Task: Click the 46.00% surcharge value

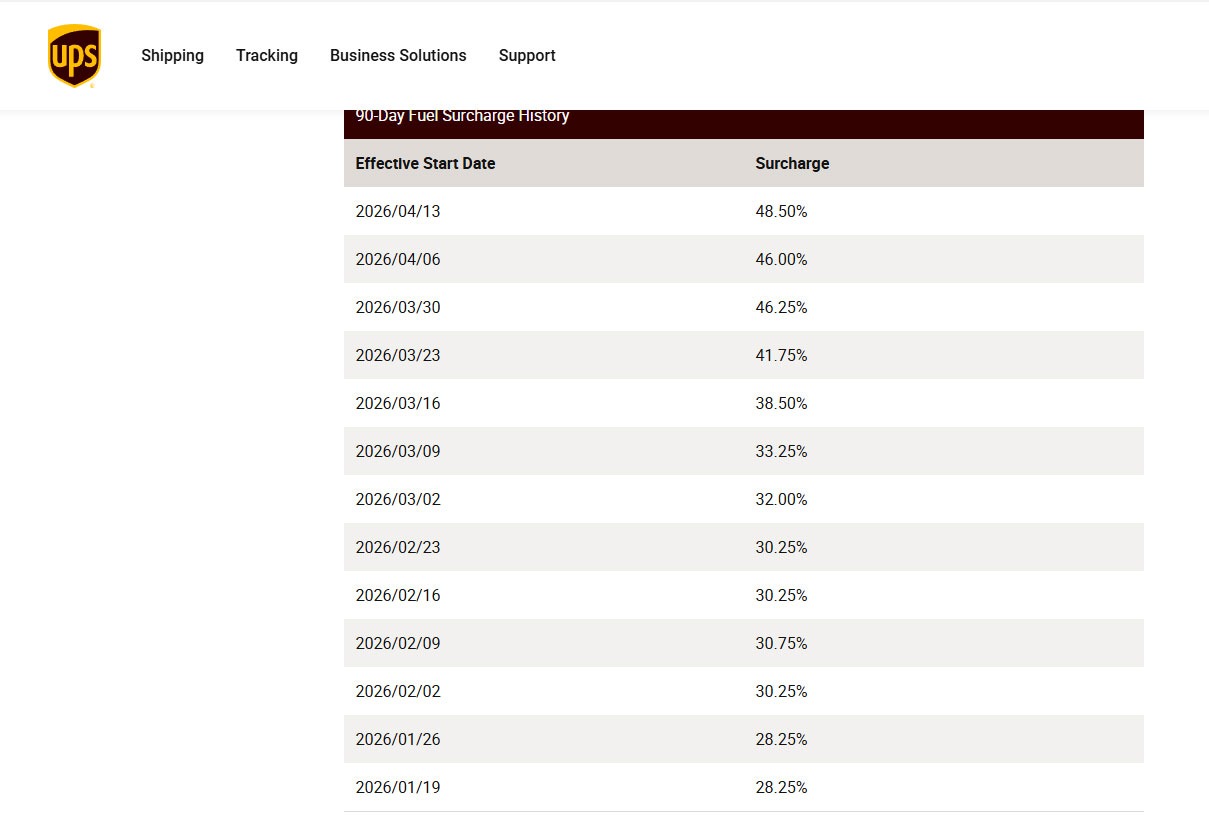Action: (x=781, y=259)
